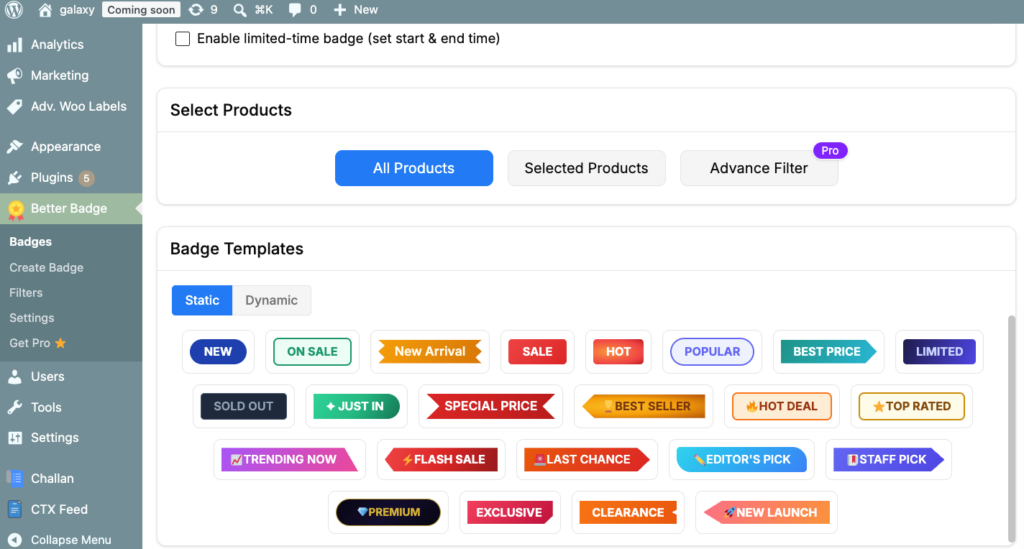Pick the JUST IN badge template
The height and width of the screenshot is (549, 1024).
(x=357, y=406)
